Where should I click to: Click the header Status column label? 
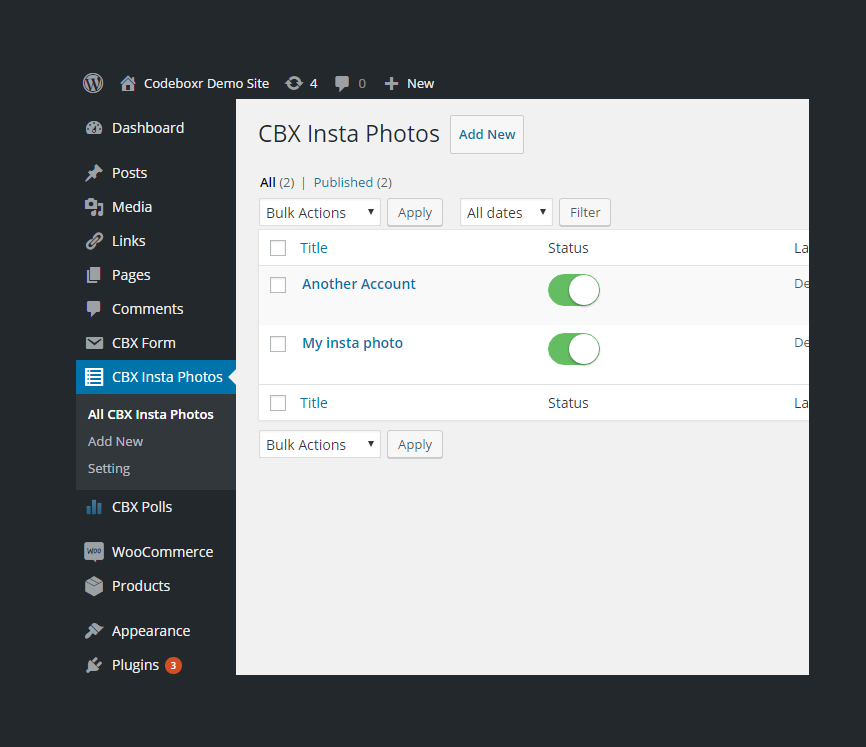pyautogui.click(x=568, y=248)
